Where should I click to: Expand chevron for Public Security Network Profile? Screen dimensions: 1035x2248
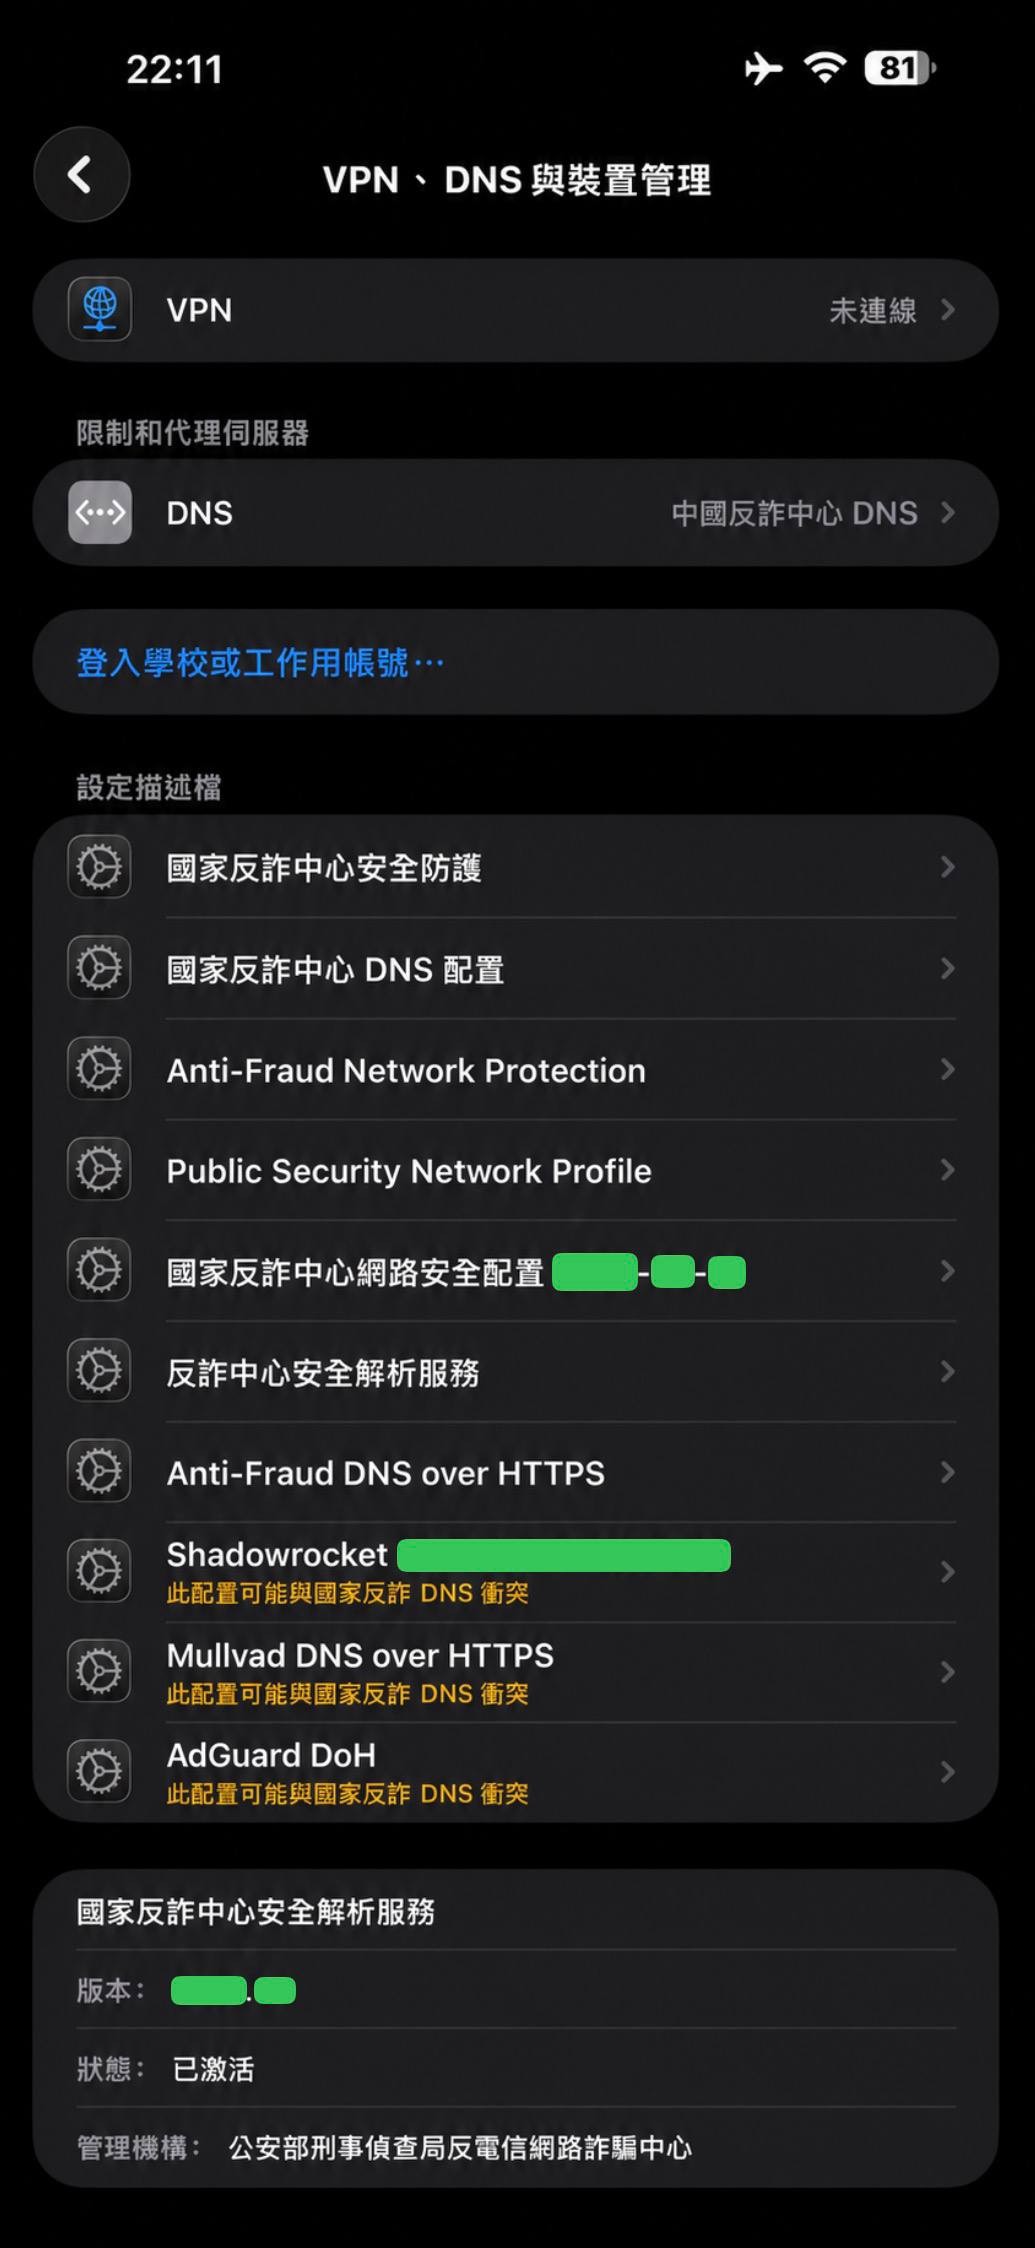click(948, 1170)
